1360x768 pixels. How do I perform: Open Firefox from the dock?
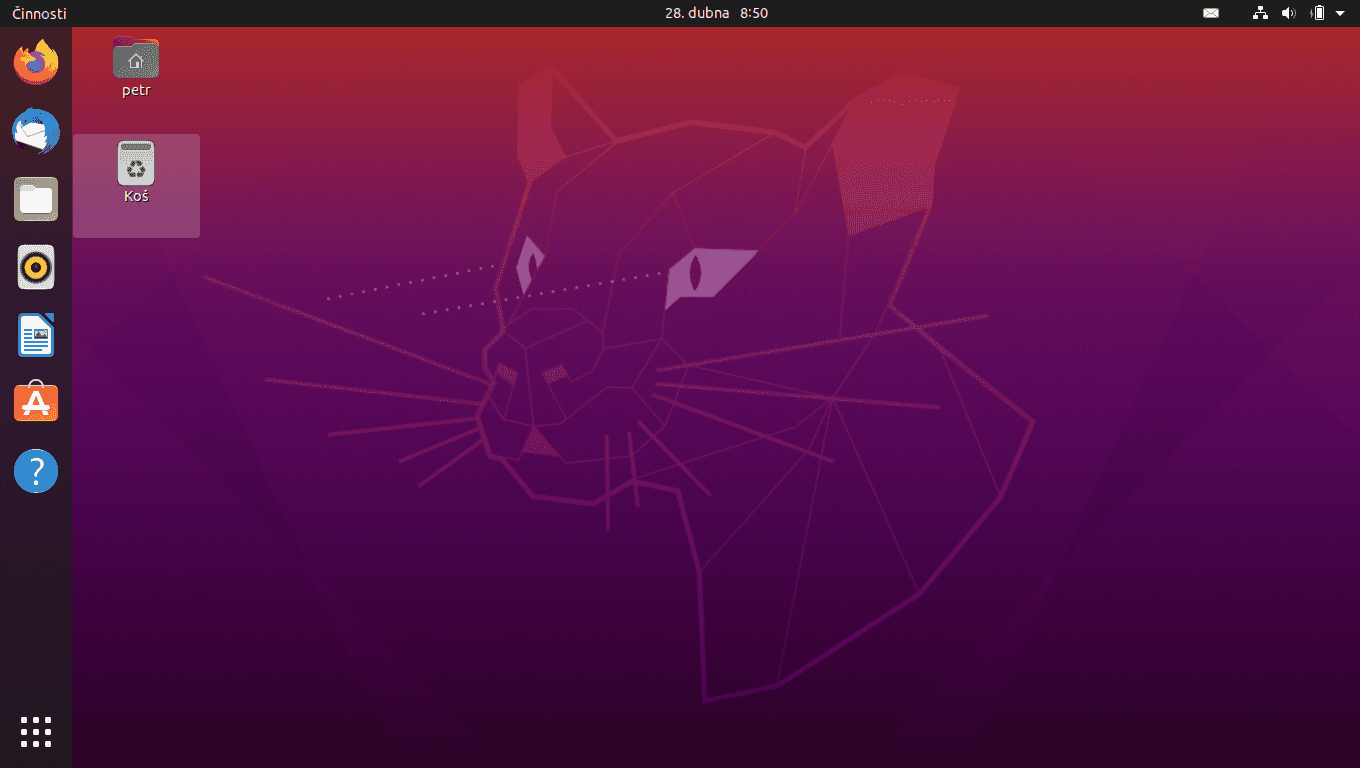coord(36,63)
